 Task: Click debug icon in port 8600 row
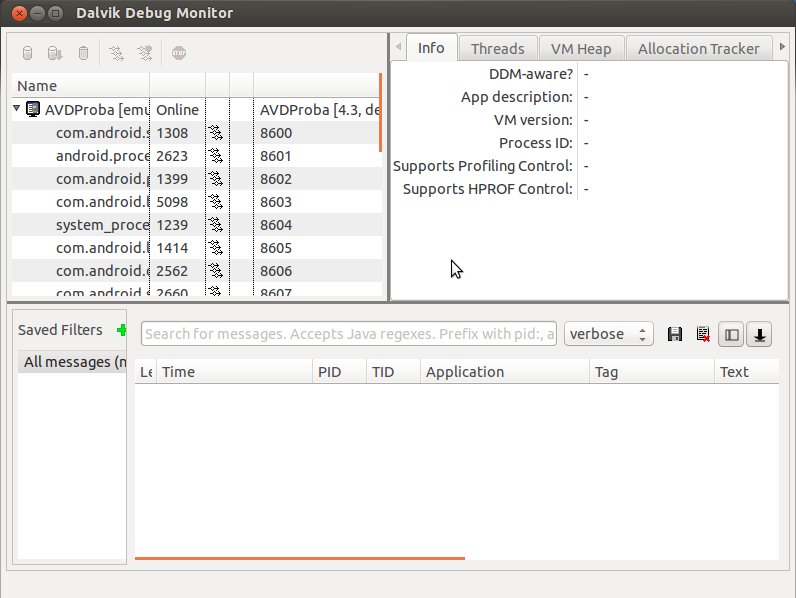pos(216,133)
